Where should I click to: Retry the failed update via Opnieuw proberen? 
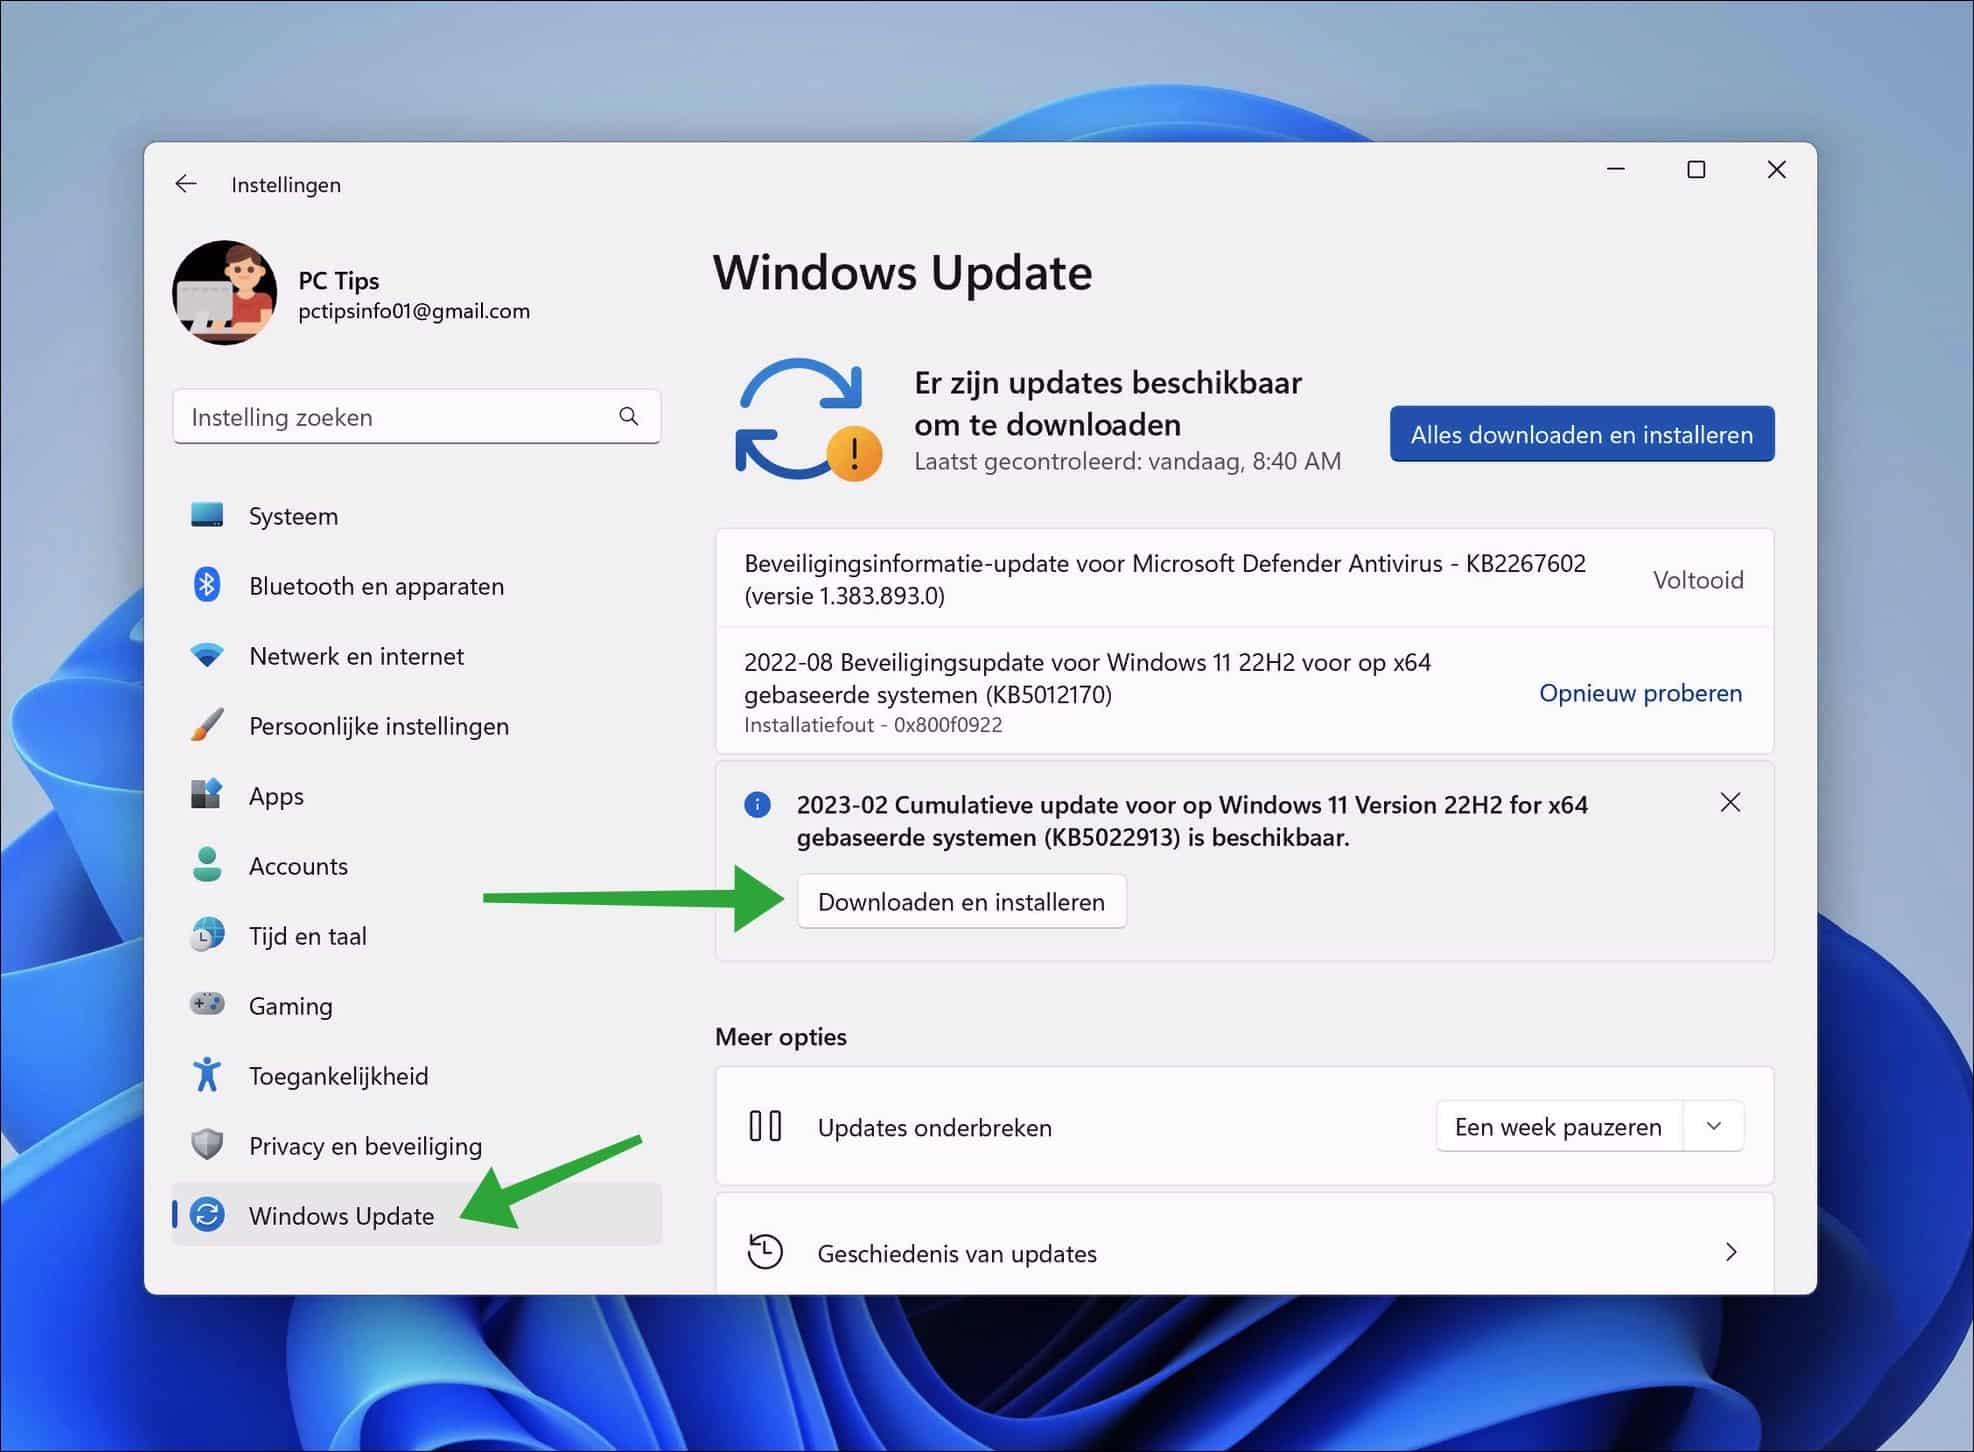click(x=1639, y=692)
